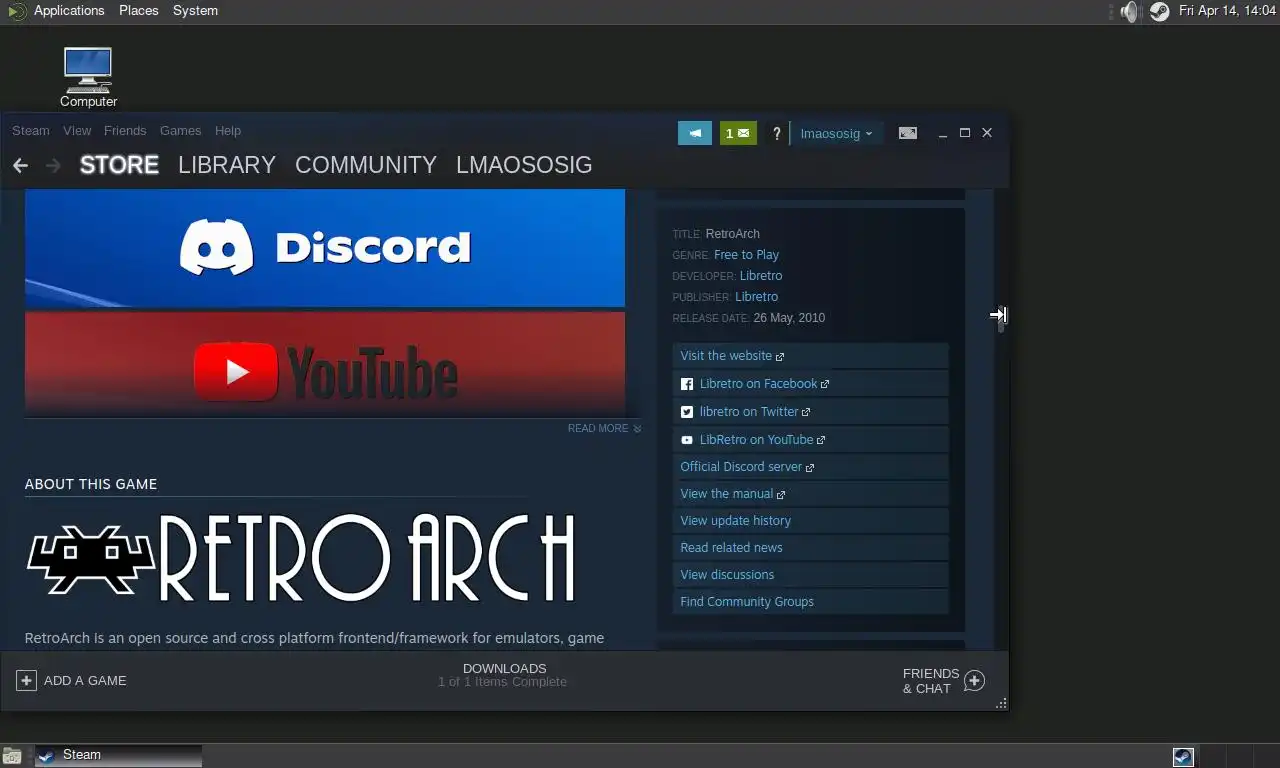Open Computer desktop icon
This screenshot has height=768, width=1280.
coord(88,77)
